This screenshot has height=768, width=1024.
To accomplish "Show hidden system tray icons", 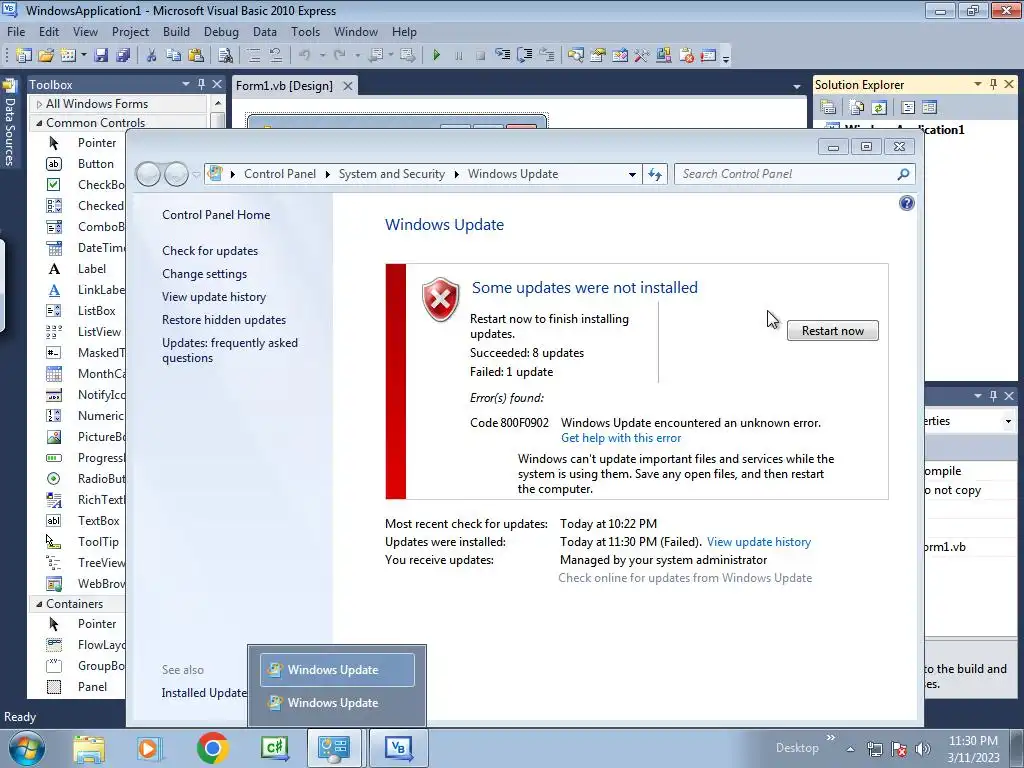I will pos(850,749).
